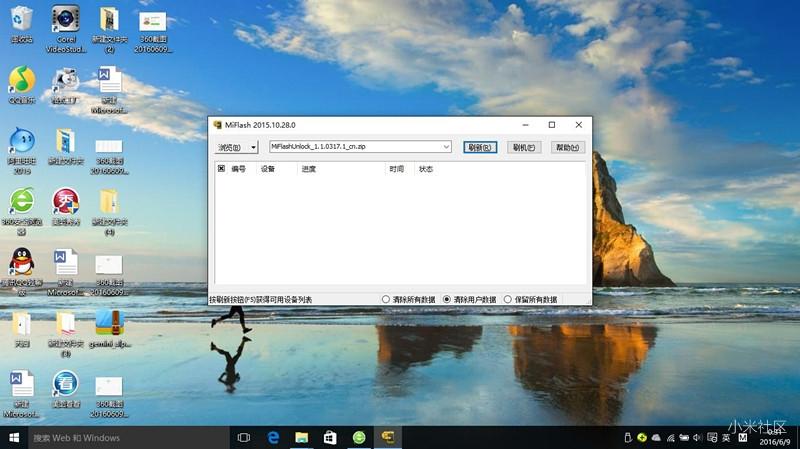
Task: Open the Windows Store taskbar icon
Action: tap(329, 438)
